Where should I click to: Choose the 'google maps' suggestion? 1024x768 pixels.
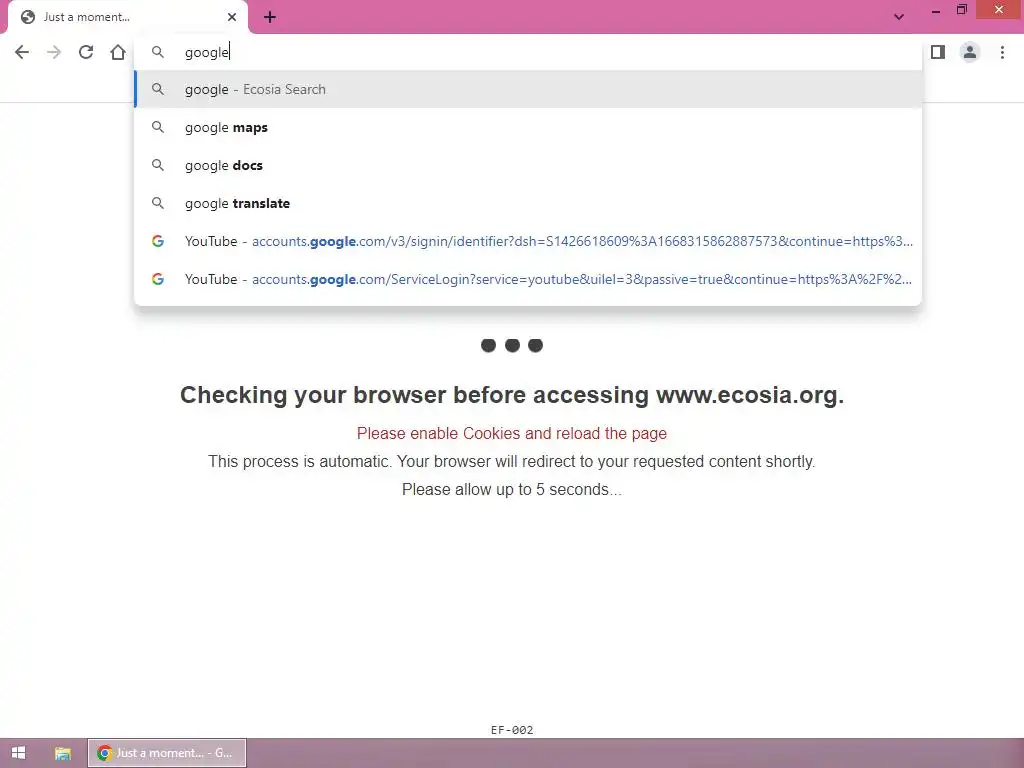tap(528, 127)
